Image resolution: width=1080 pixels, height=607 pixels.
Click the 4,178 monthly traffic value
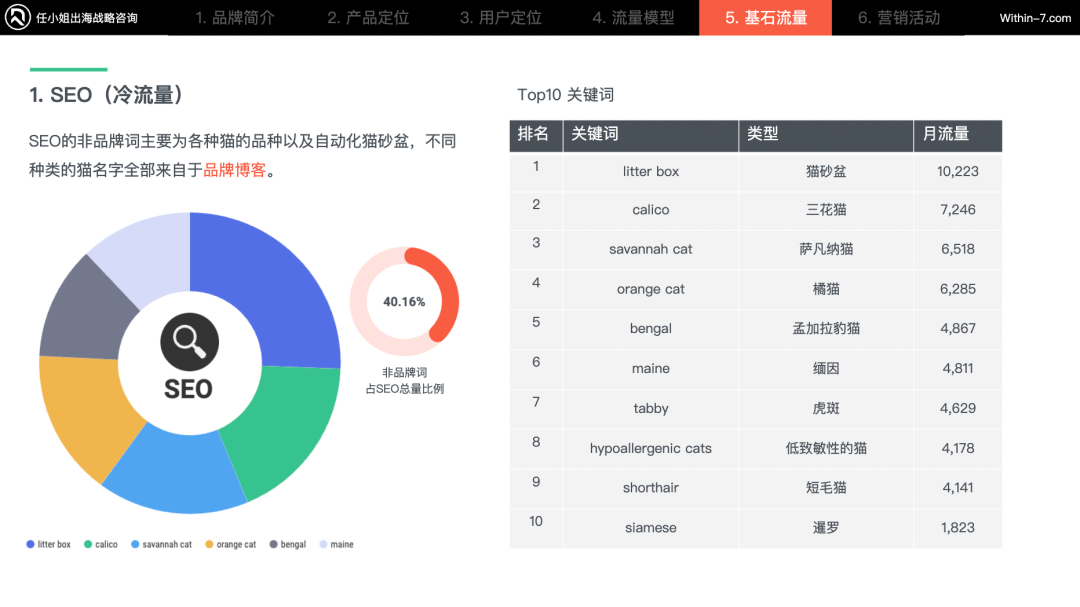pos(958,449)
